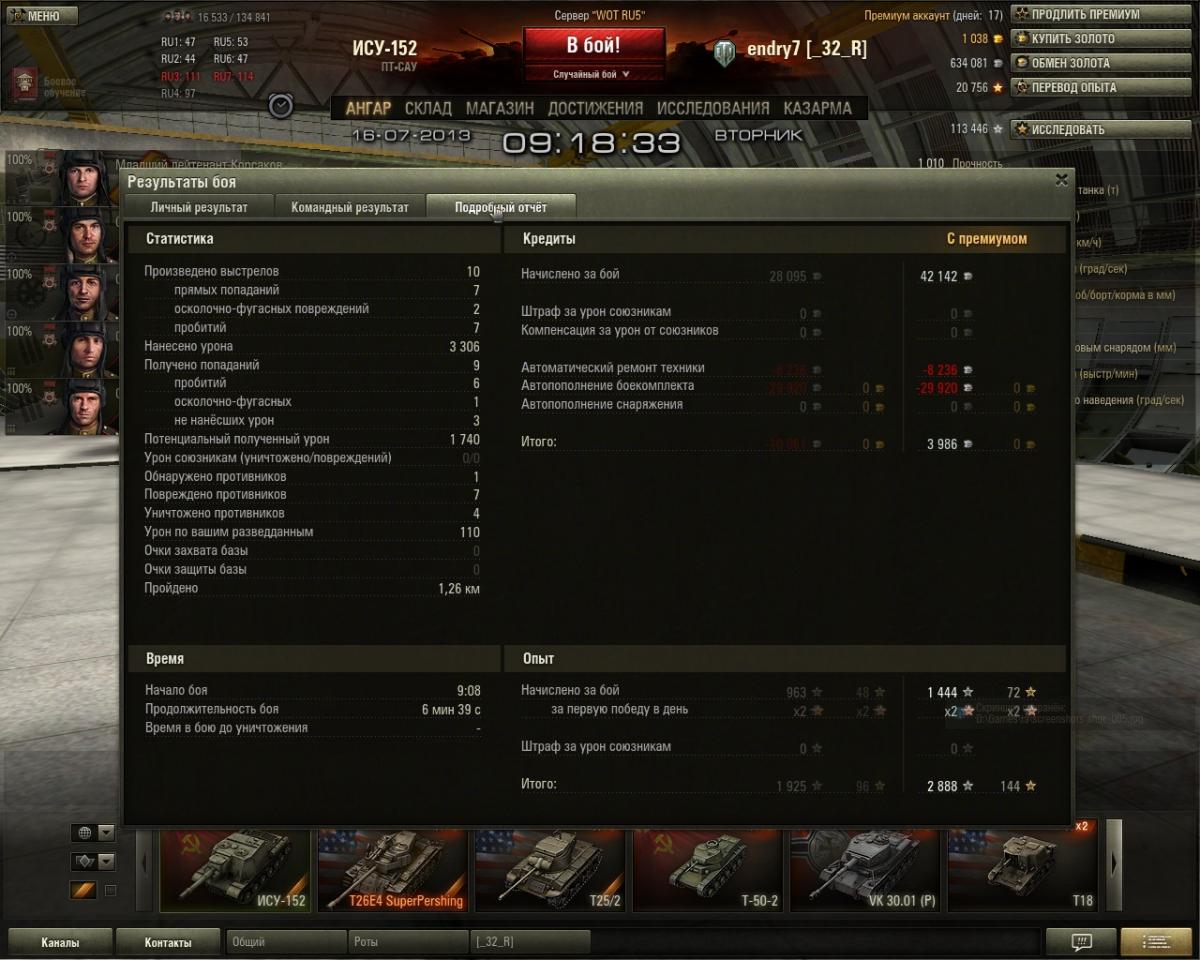Toggle the elite tanks orange stripe filter
The image size is (1200, 960).
[82, 890]
